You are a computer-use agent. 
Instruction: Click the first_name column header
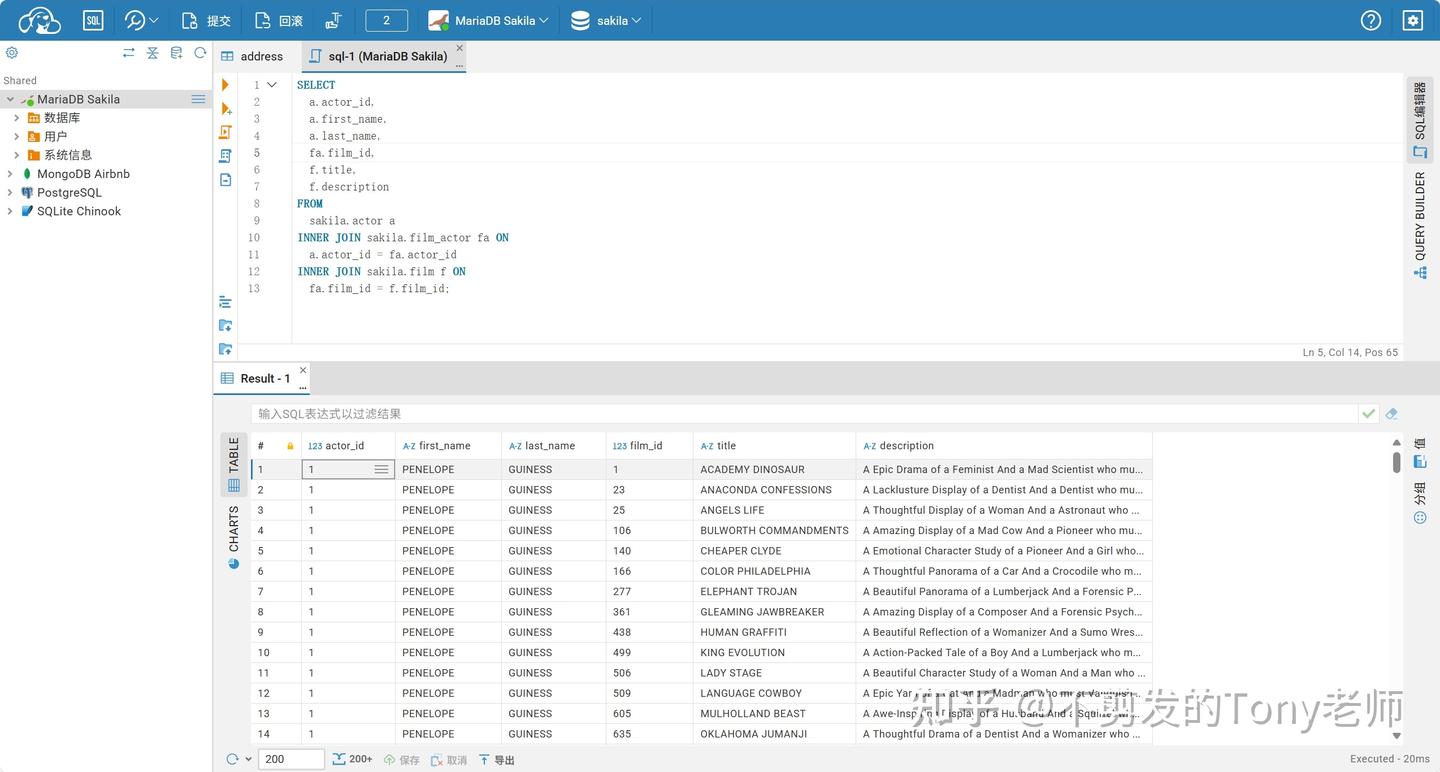coord(448,446)
